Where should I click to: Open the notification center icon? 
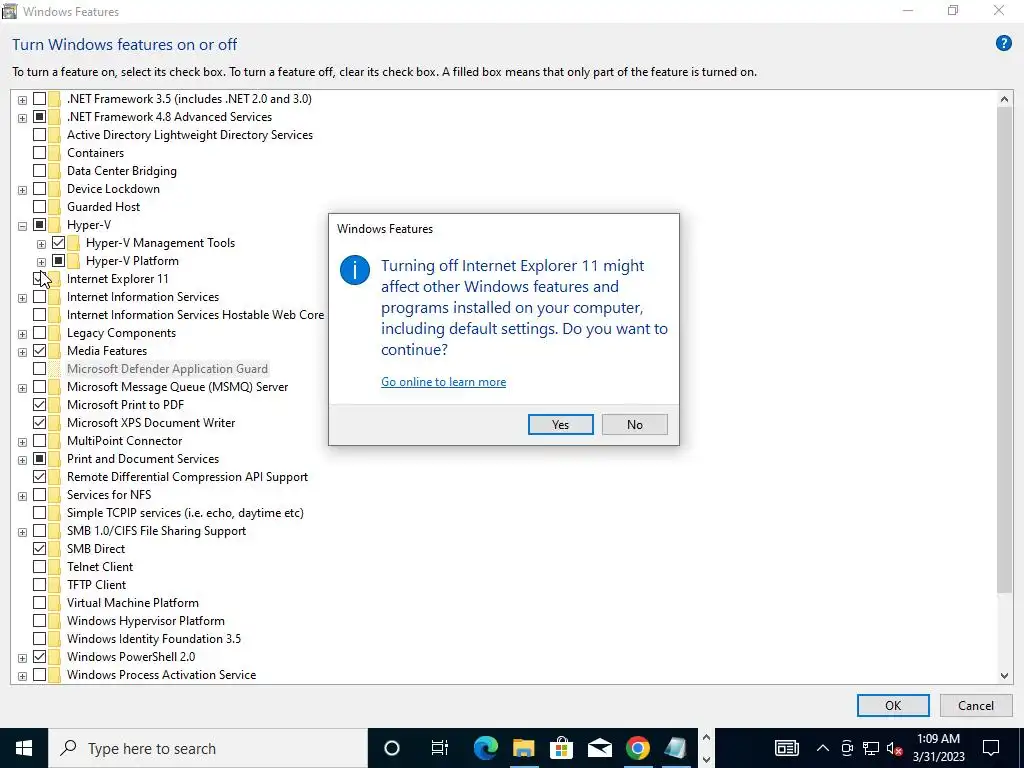tap(991, 748)
